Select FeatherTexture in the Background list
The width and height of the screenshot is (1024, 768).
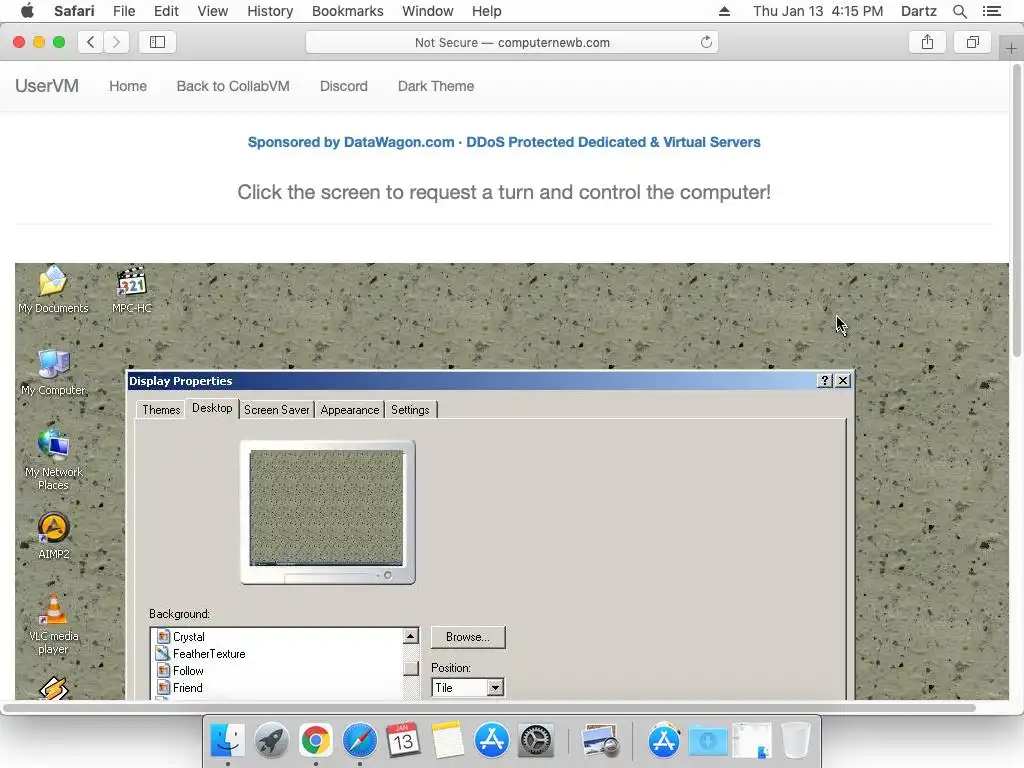[209, 654]
